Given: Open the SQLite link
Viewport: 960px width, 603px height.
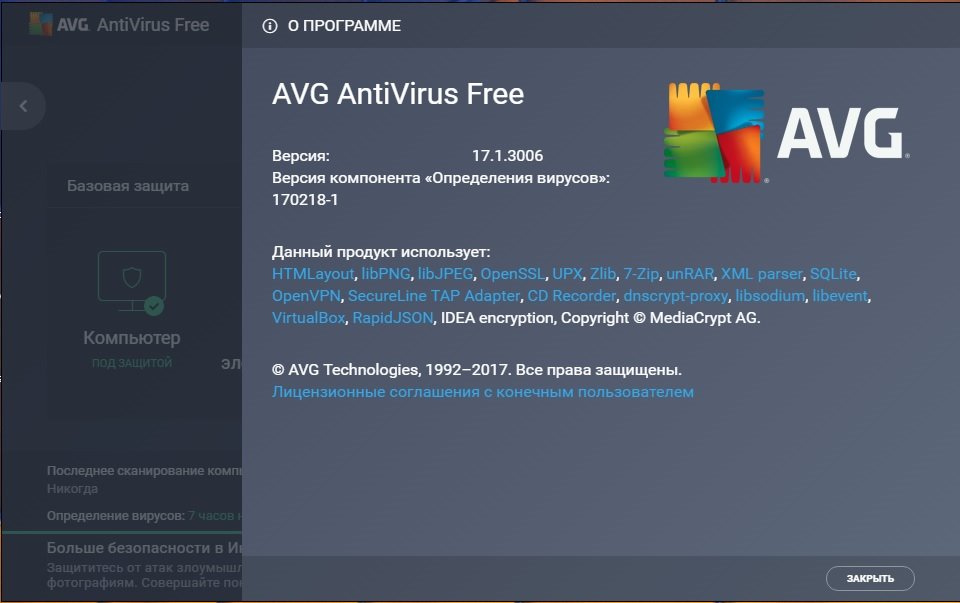Looking at the screenshot, I should point(833,274).
